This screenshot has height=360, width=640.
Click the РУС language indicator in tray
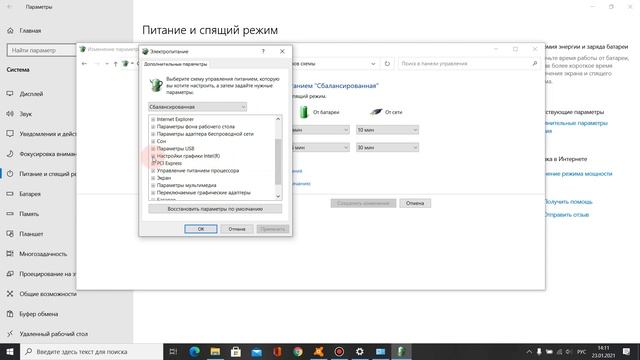point(582,351)
